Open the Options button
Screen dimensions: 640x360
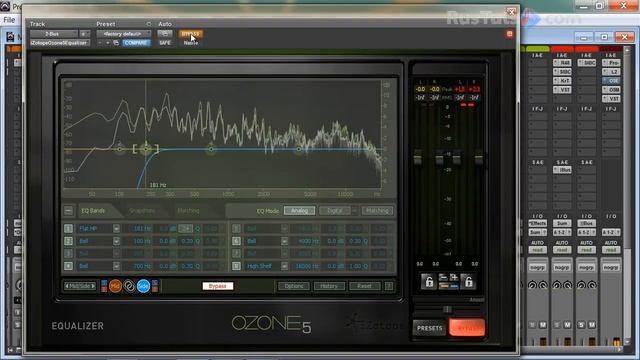(x=293, y=286)
